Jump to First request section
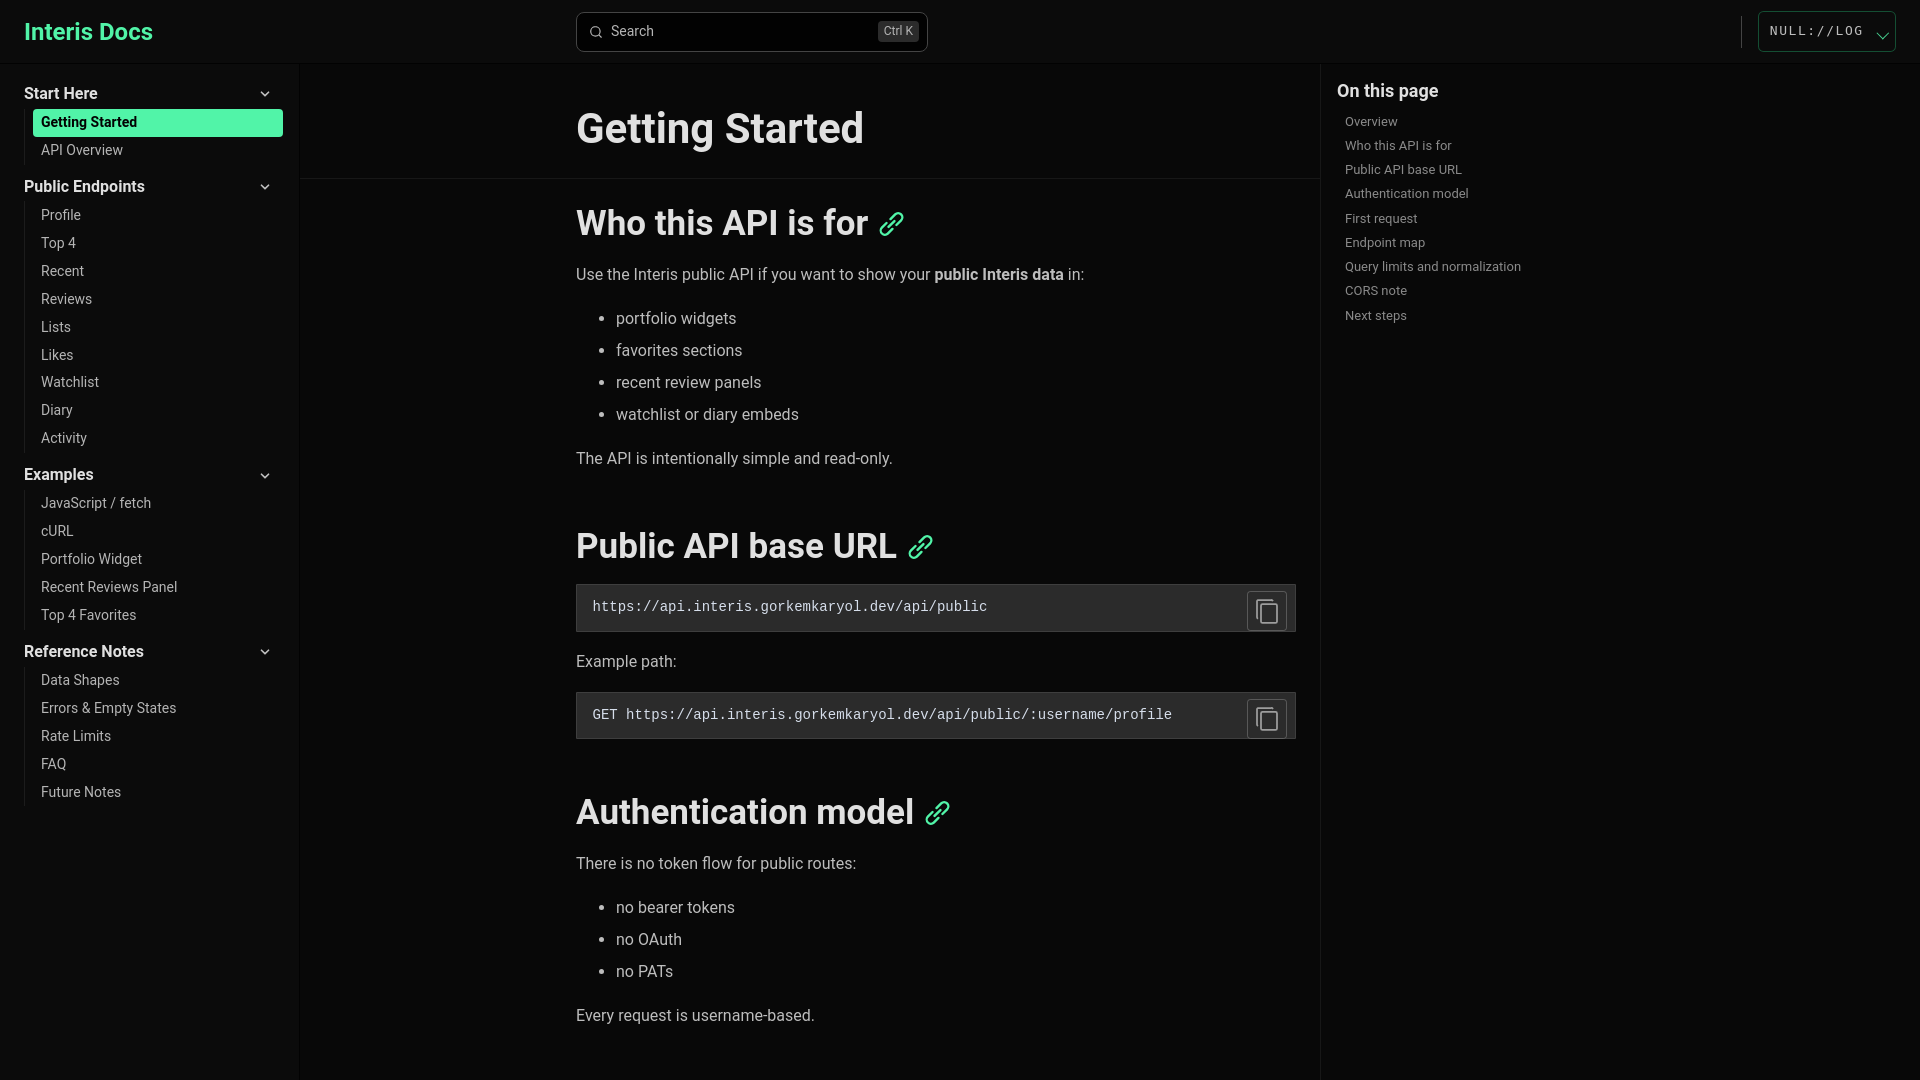This screenshot has height=1080, width=1920. click(x=1381, y=219)
